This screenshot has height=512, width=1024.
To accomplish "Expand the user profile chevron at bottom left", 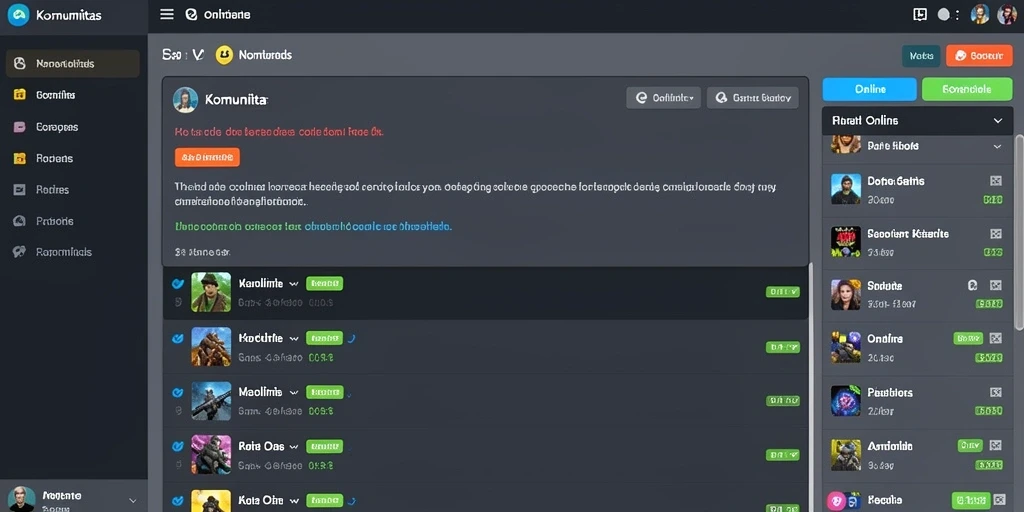I will 133,500.
